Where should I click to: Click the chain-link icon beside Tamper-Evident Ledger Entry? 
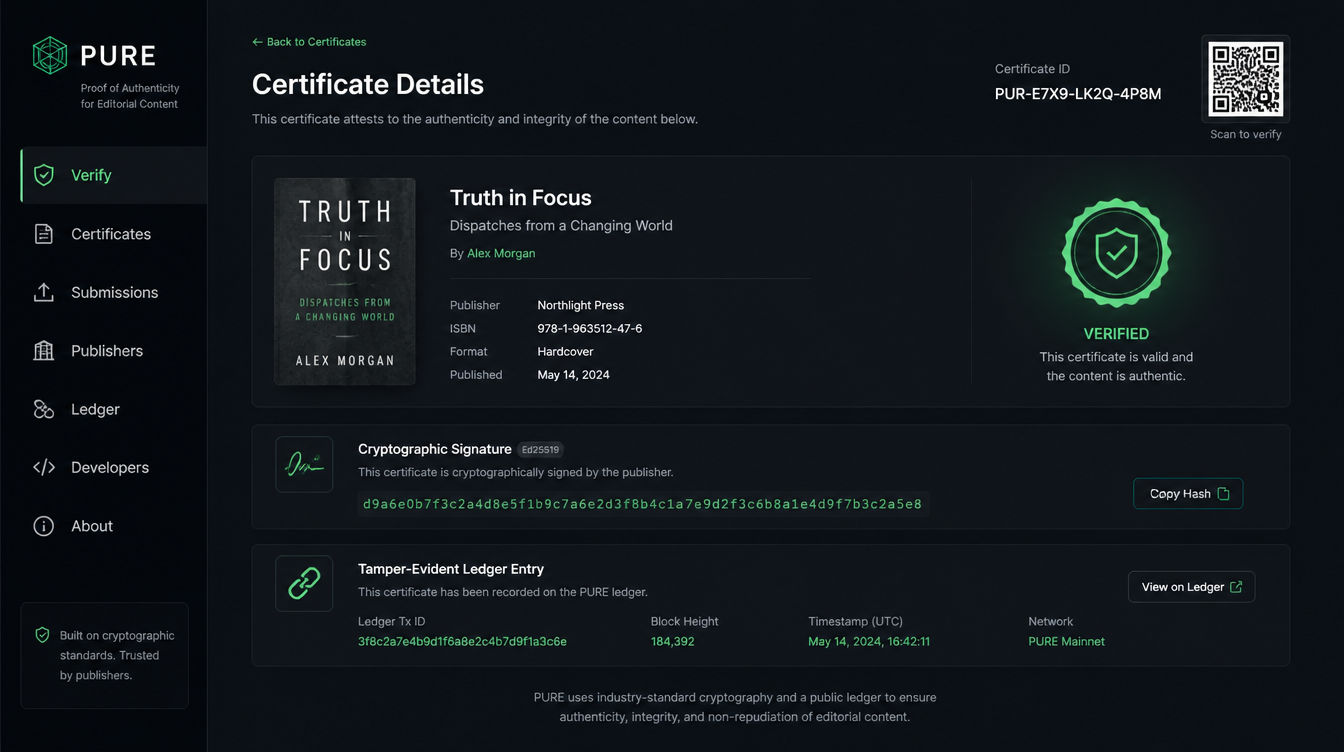[x=304, y=583]
